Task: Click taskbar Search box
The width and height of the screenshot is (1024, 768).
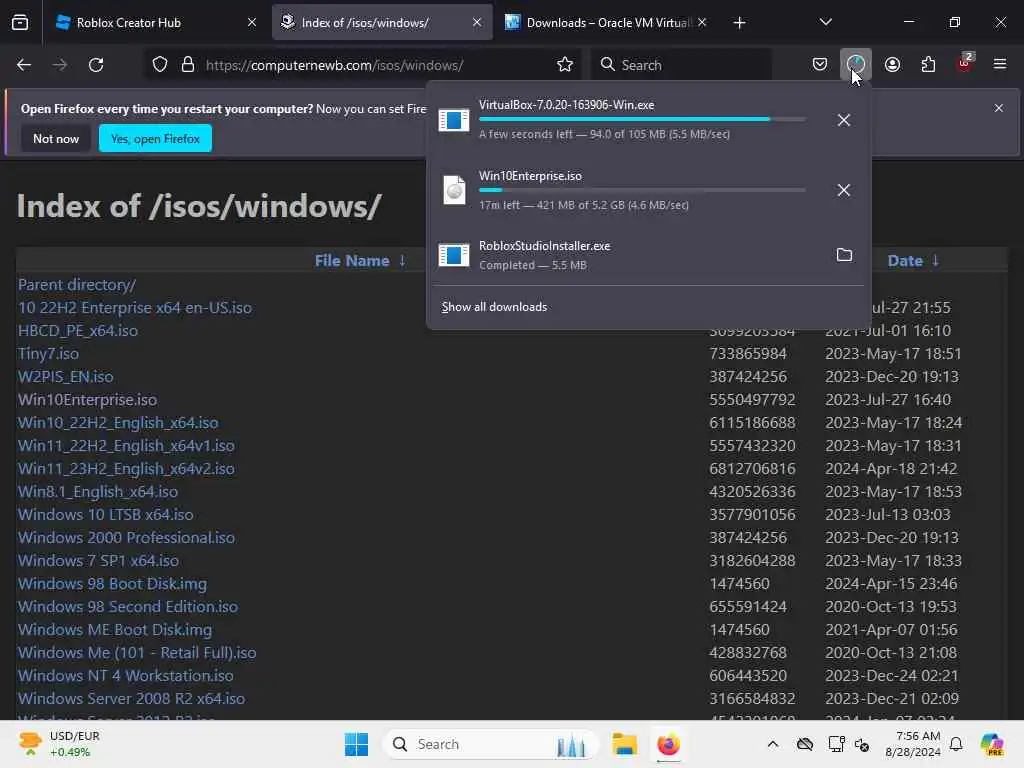Action: (490, 744)
